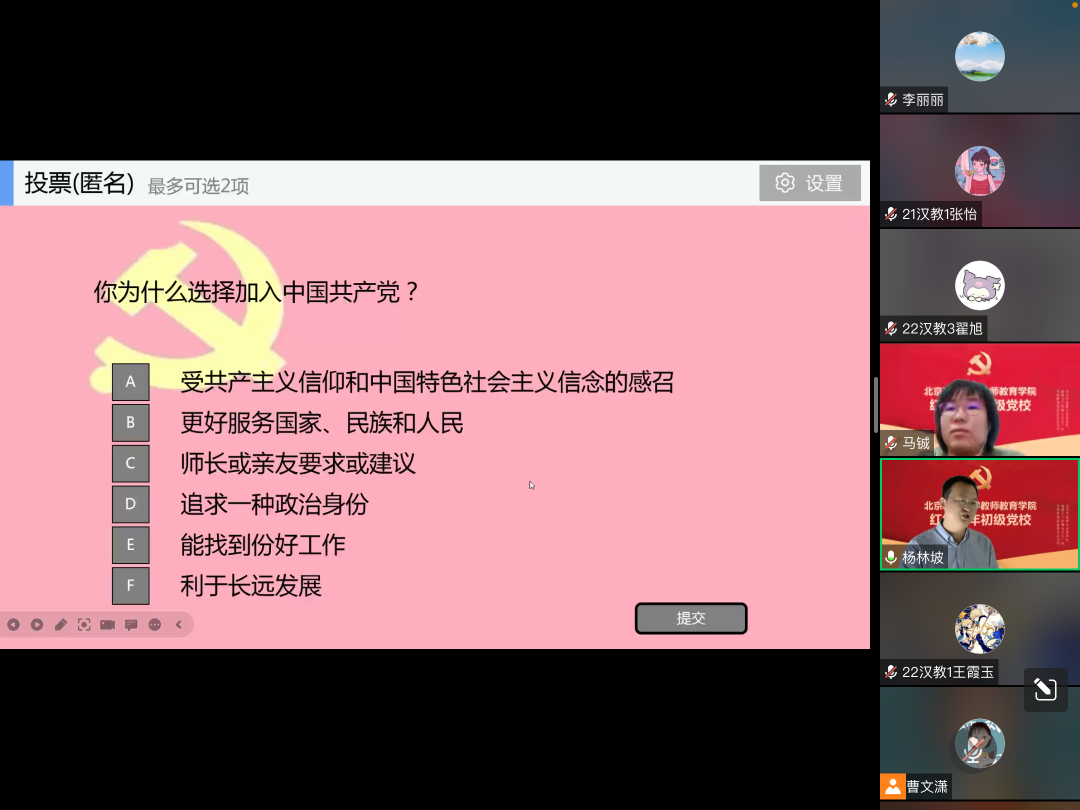1080x810 pixels.
Task: Click the video camera icon in slide toolbar
Action: pyautogui.click(x=107, y=625)
